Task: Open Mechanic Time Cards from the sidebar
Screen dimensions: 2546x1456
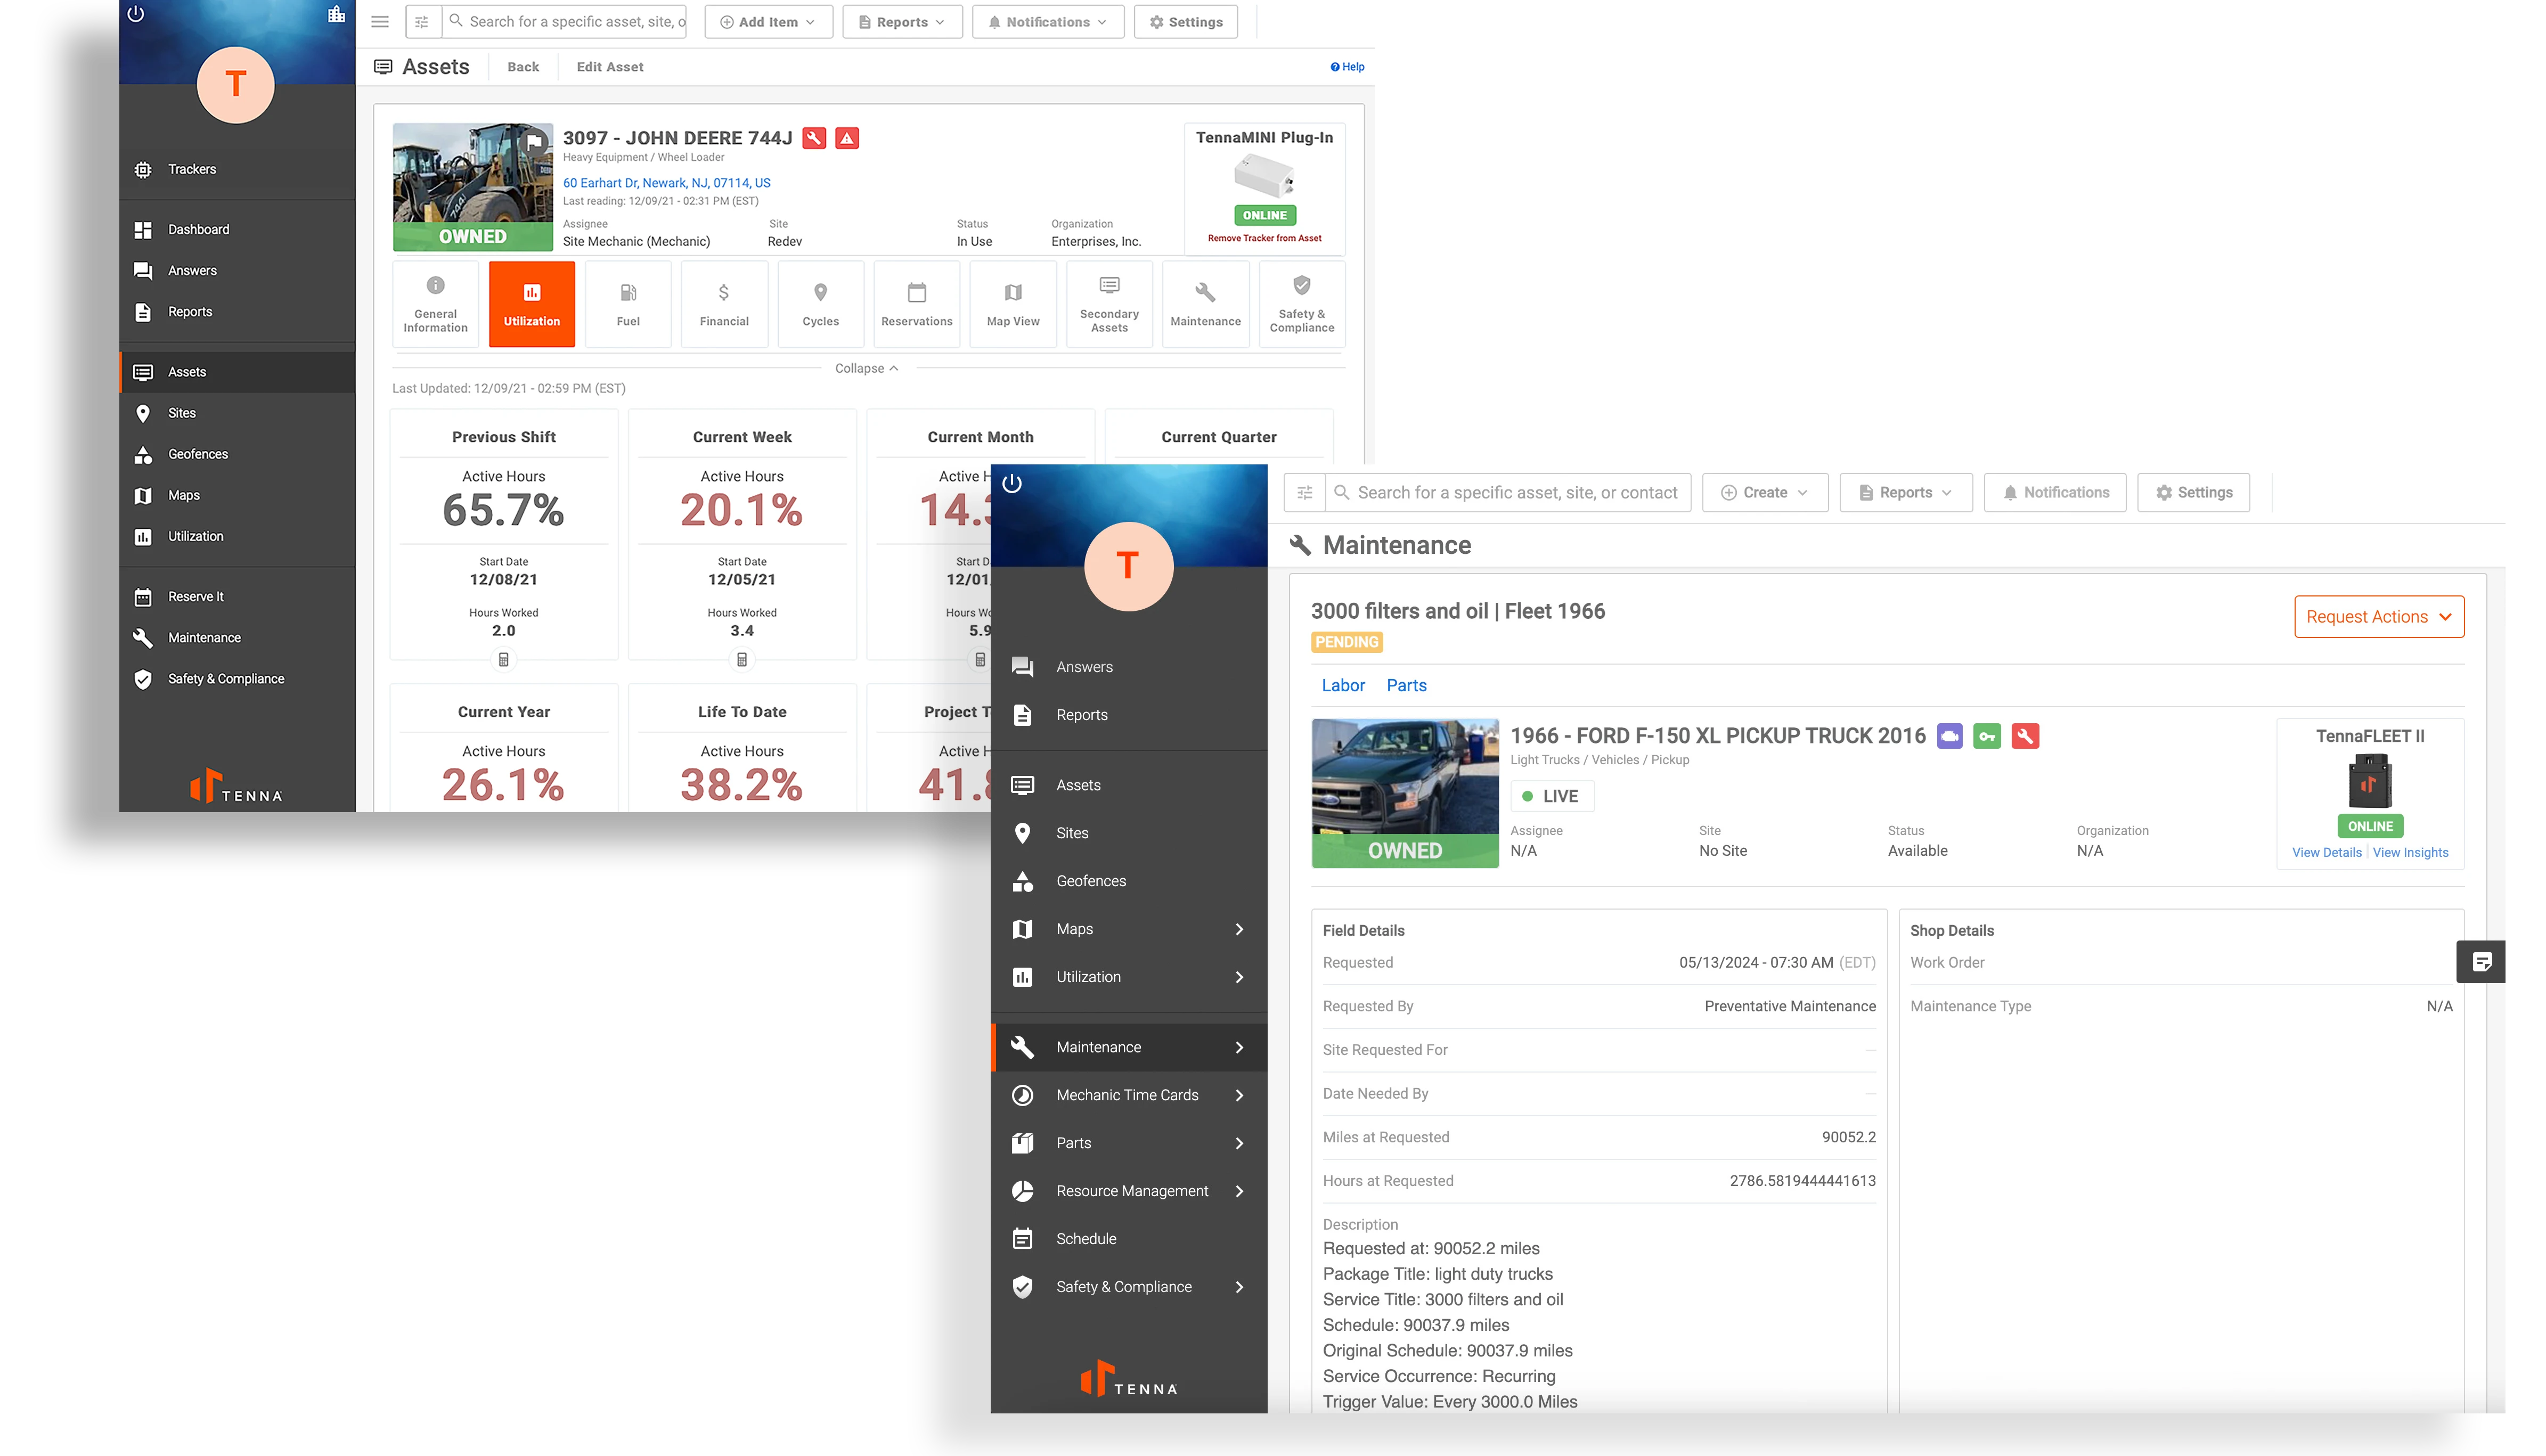Action: tap(1127, 1095)
